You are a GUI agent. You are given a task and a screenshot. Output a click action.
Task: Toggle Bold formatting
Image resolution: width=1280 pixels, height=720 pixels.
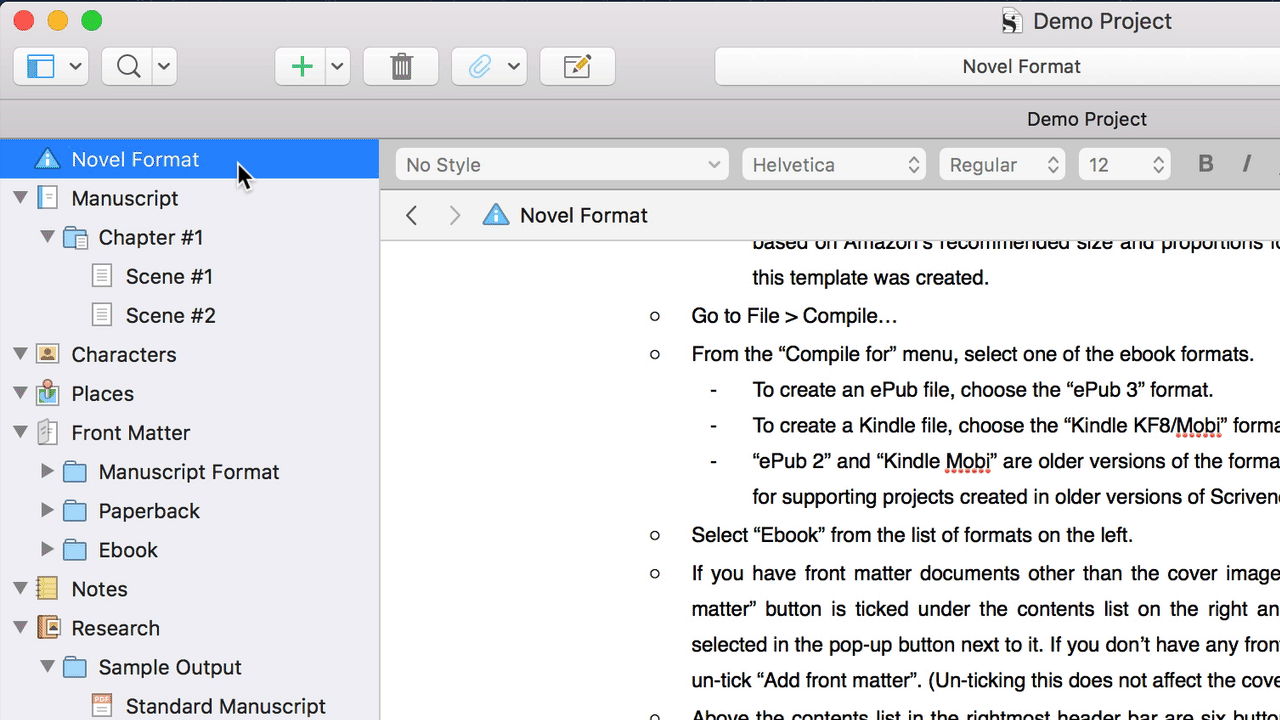[1206, 165]
